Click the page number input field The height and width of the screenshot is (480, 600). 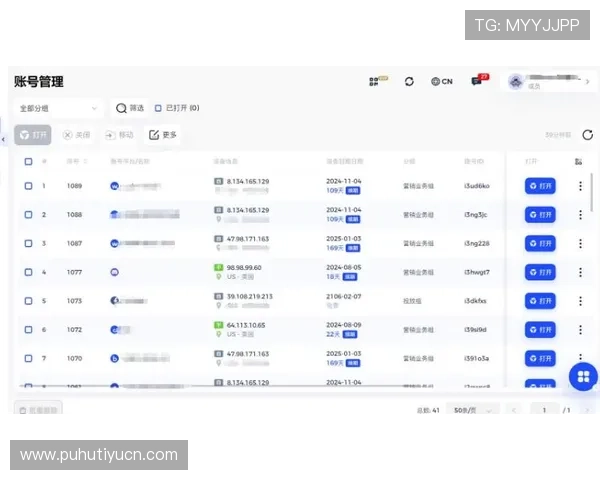tap(544, 410)
